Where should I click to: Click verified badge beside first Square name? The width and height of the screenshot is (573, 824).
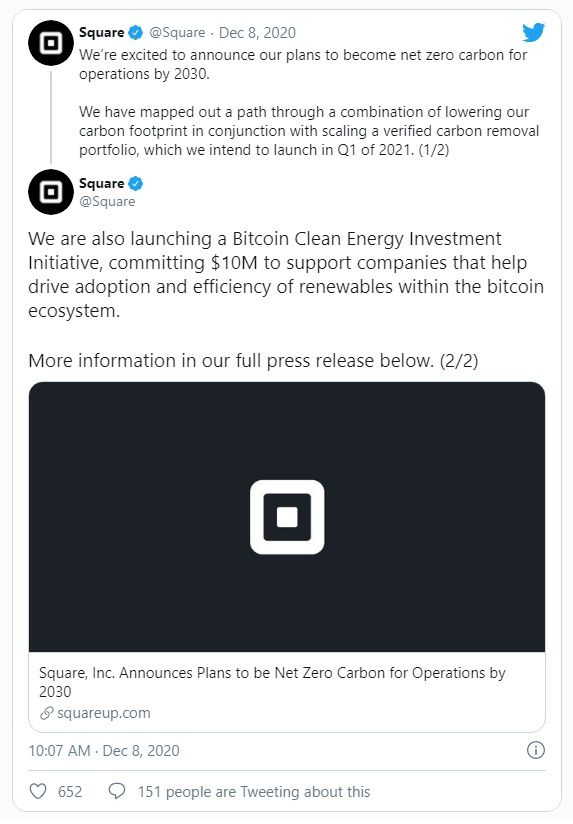[136, 33]
